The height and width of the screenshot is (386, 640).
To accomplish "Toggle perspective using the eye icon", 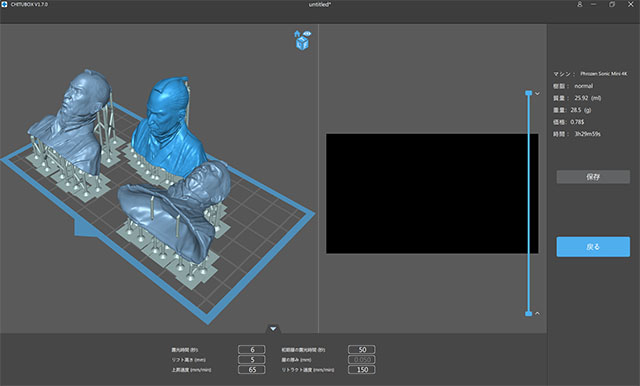I will [307, 33].
